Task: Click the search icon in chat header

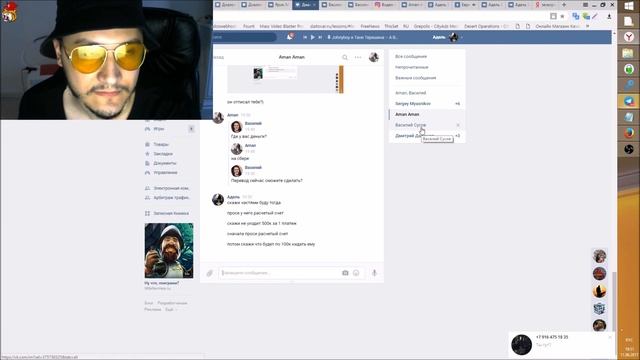Action: [x=345, y=58]
